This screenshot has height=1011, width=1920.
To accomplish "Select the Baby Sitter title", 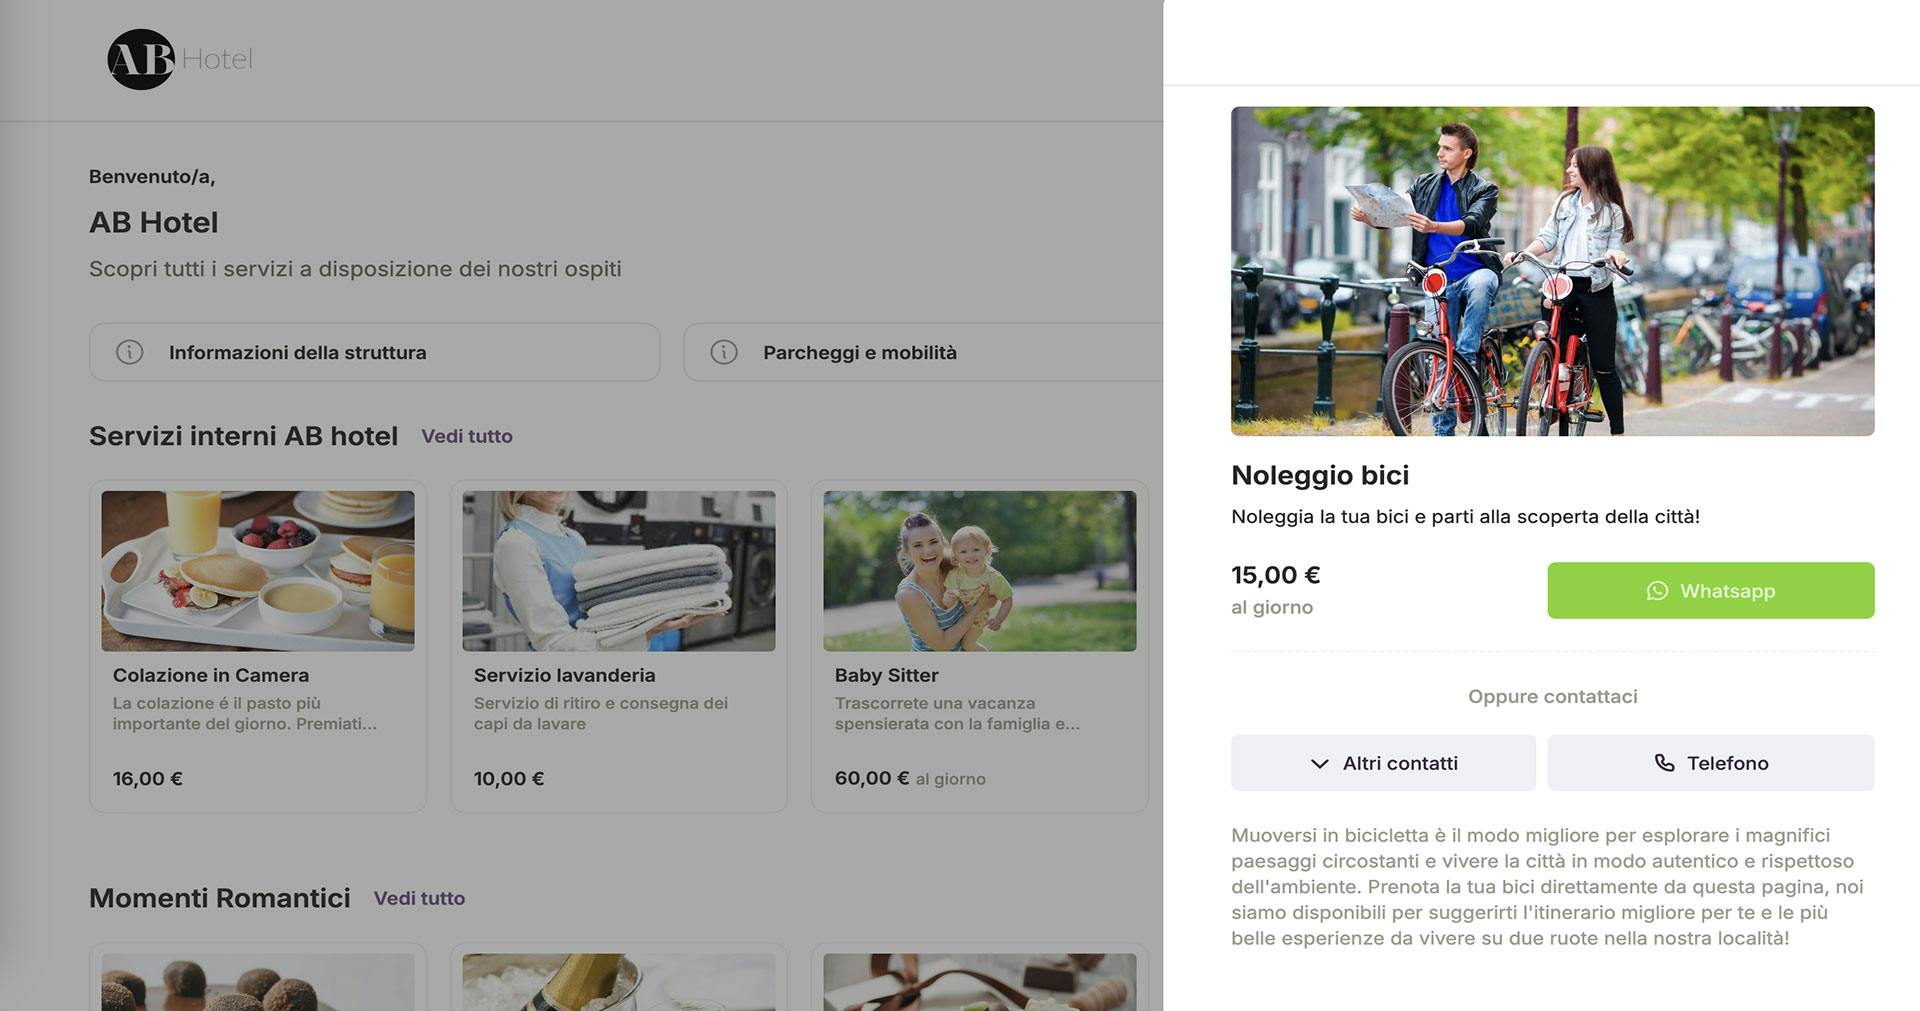I will point(886,675).
